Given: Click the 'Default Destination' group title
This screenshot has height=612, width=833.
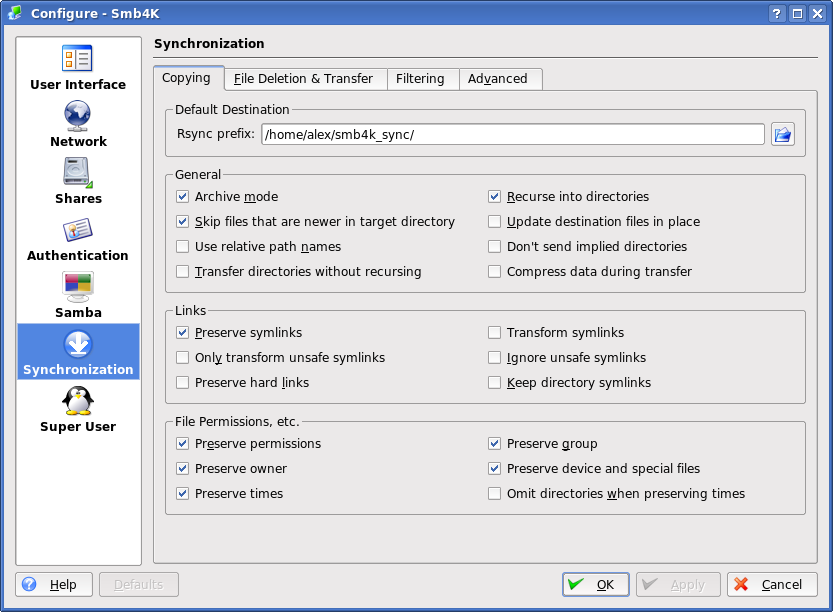Looking at the screenshot, I should [x=232, y=109].
